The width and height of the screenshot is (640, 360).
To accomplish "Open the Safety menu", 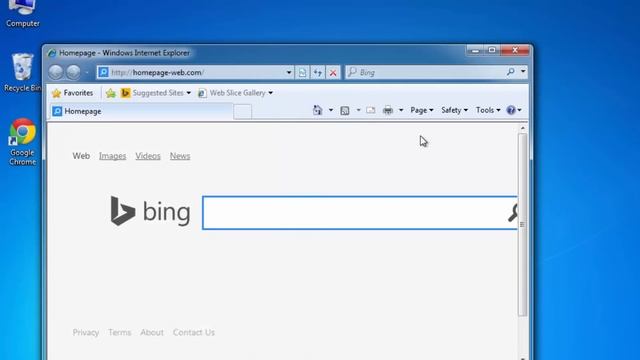I will [454, 110].
